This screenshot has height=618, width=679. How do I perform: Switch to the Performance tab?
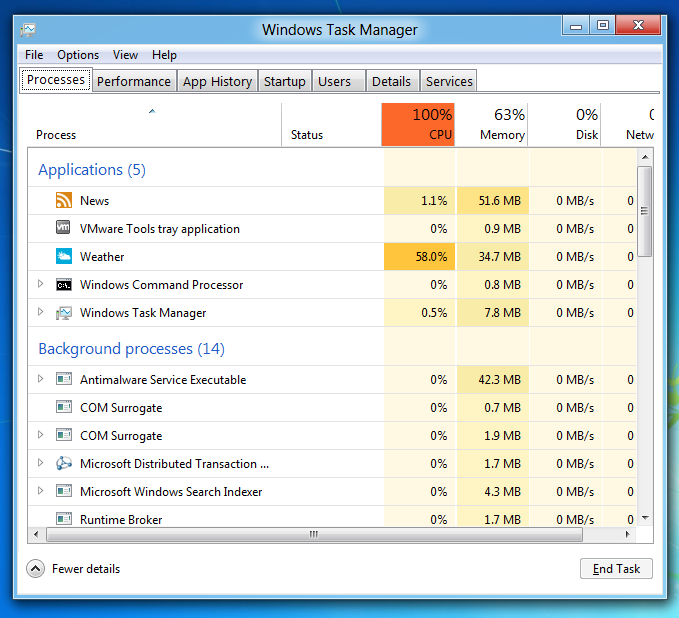point(134,81)
